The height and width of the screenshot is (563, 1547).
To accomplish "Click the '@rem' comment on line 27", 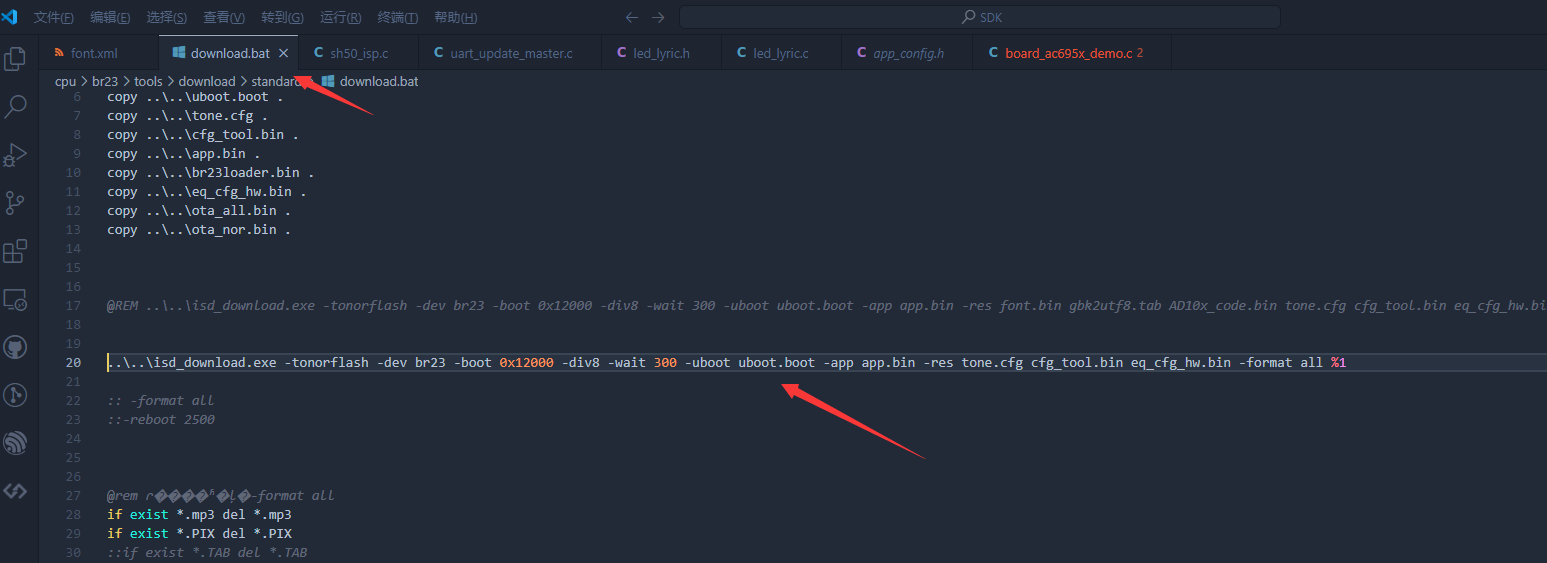I will point(221,495).
